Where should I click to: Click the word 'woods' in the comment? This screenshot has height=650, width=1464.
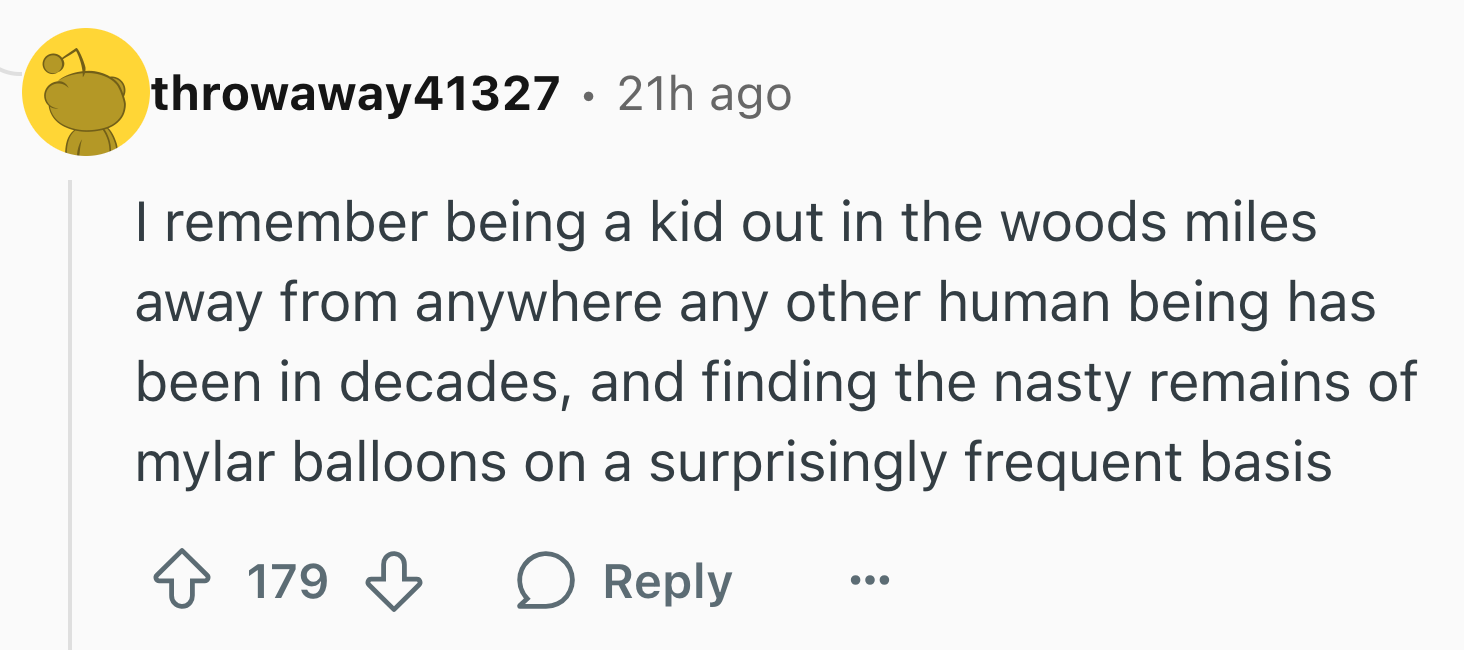tap(1084, 223)
